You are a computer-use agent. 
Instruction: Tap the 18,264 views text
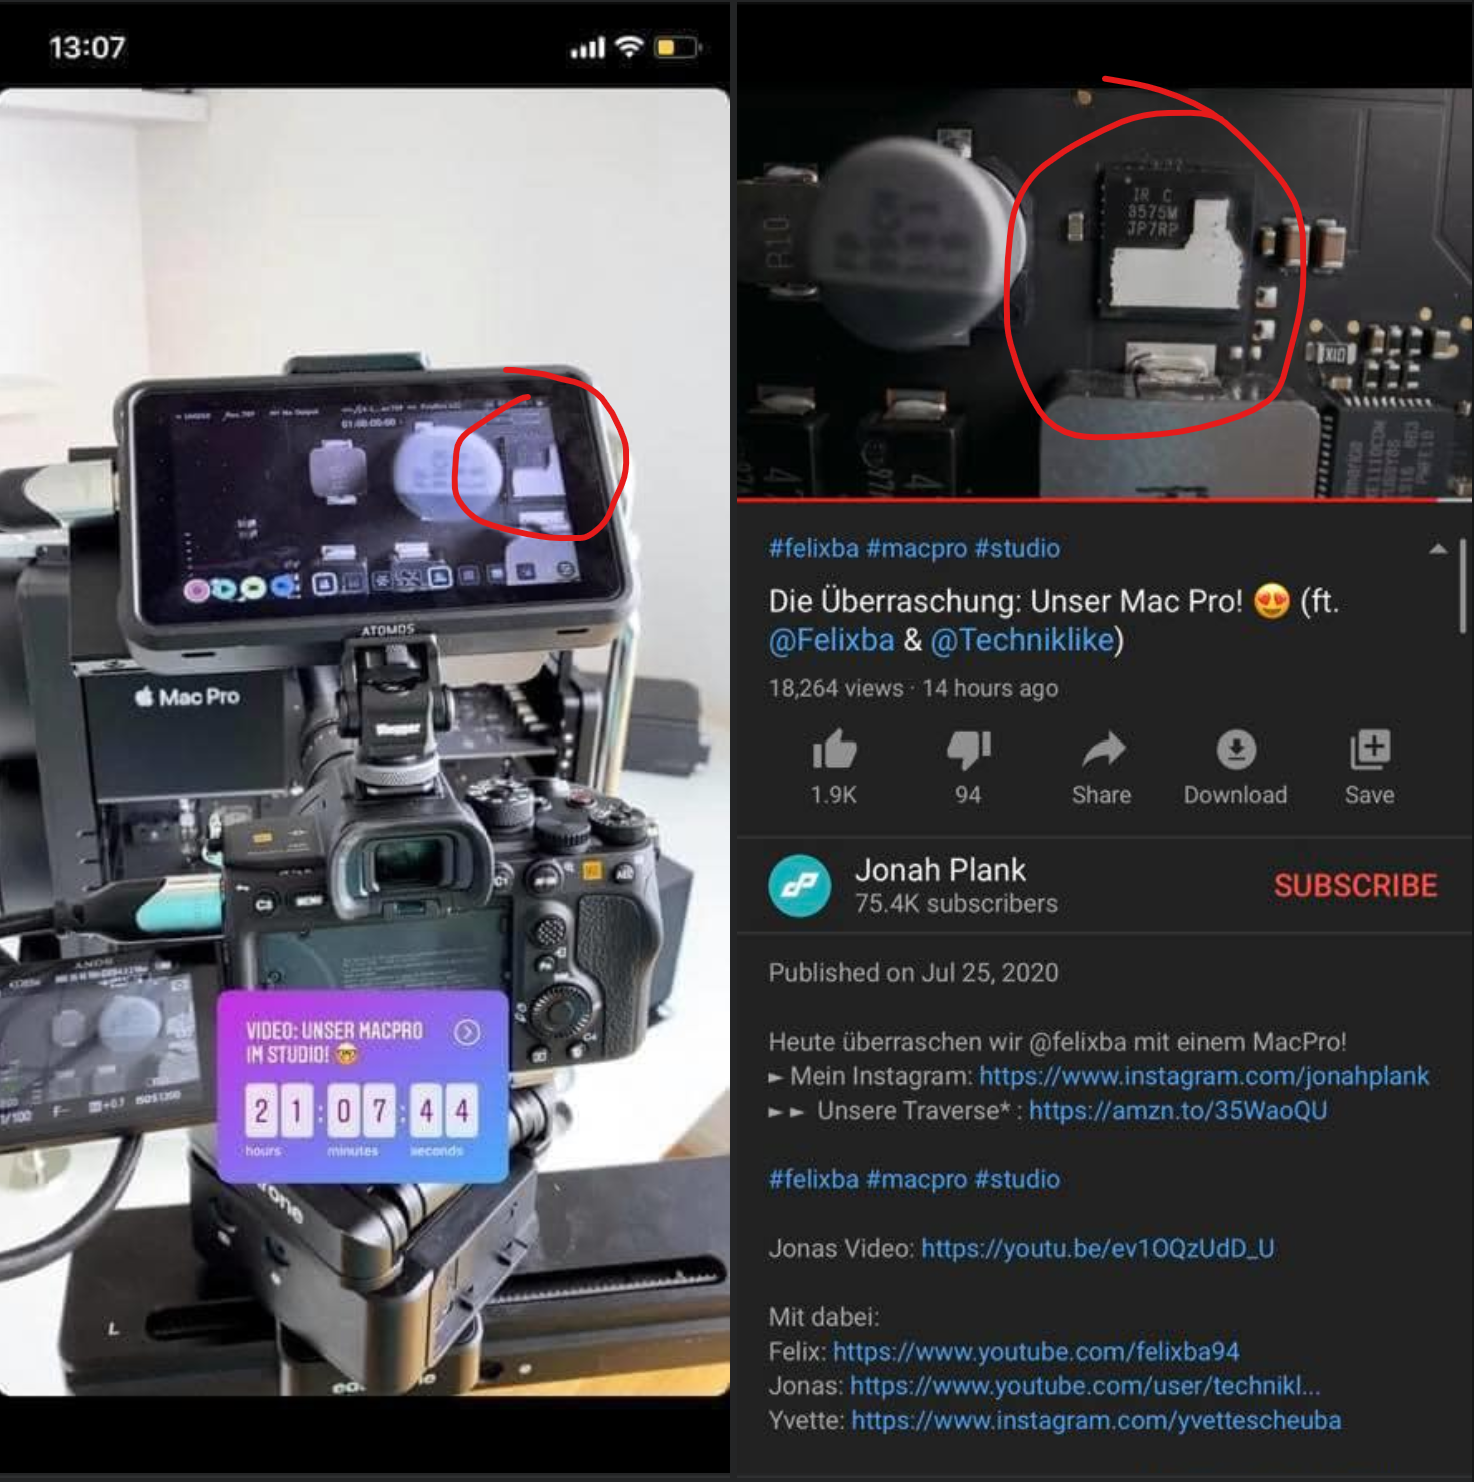[836, 688]
